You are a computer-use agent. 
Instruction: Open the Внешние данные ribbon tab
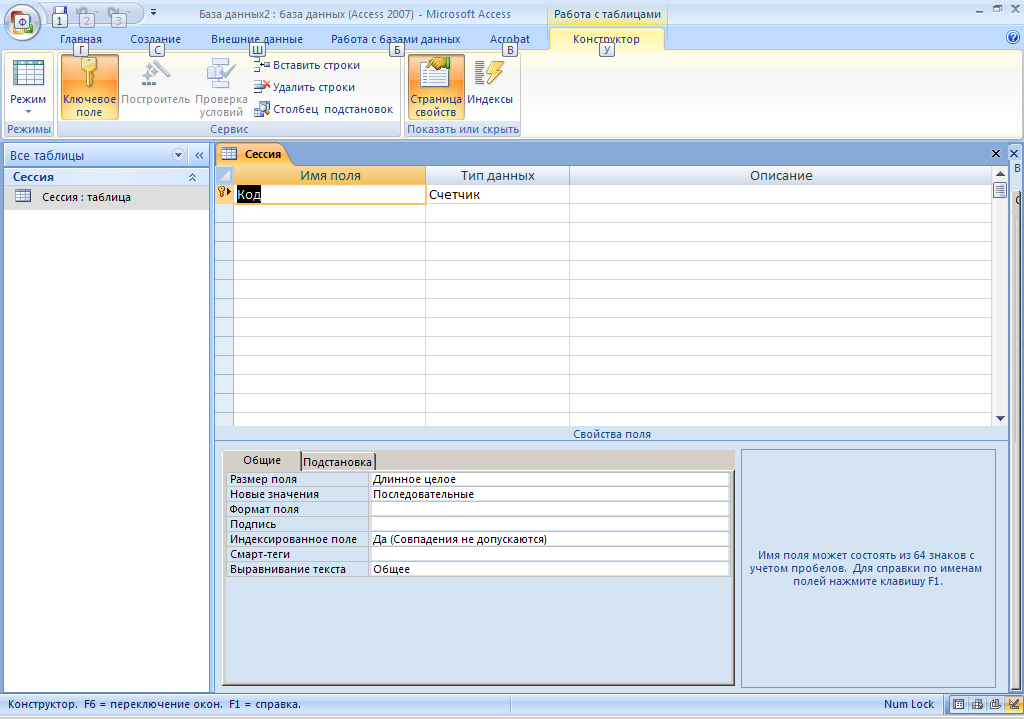[257, 39]
